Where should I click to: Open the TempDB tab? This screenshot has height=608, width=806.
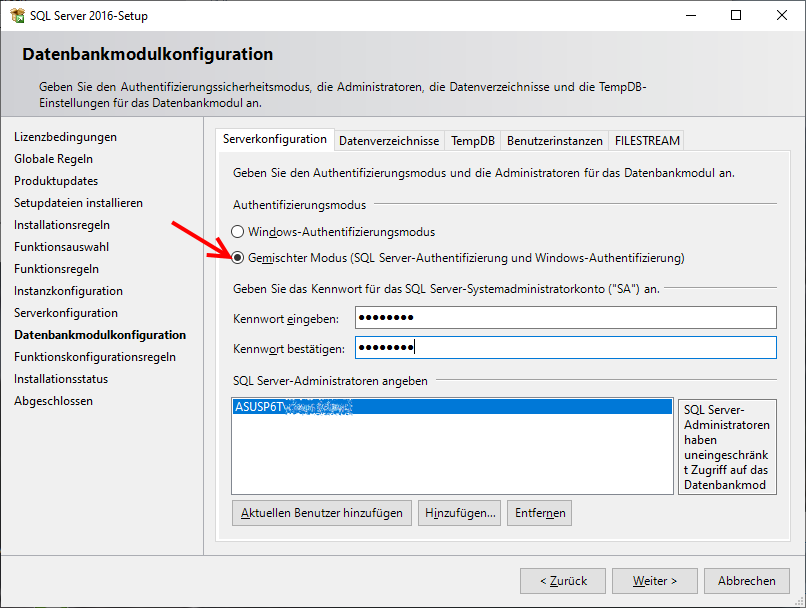(472, 141)
